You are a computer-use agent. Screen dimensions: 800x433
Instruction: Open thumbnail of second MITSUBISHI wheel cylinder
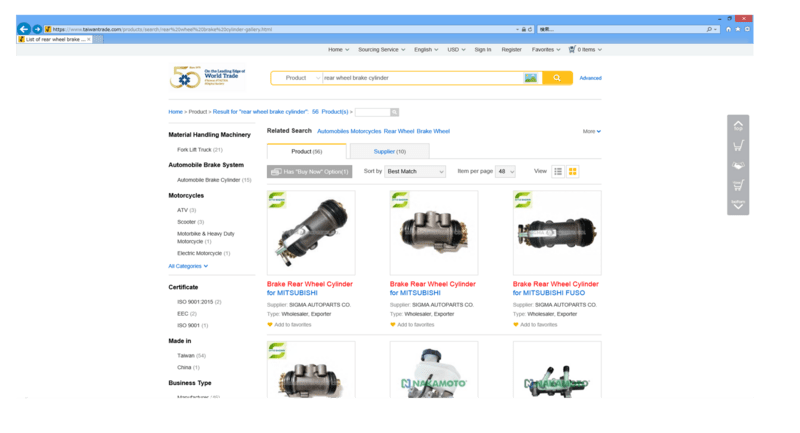[x=434, y=233]
